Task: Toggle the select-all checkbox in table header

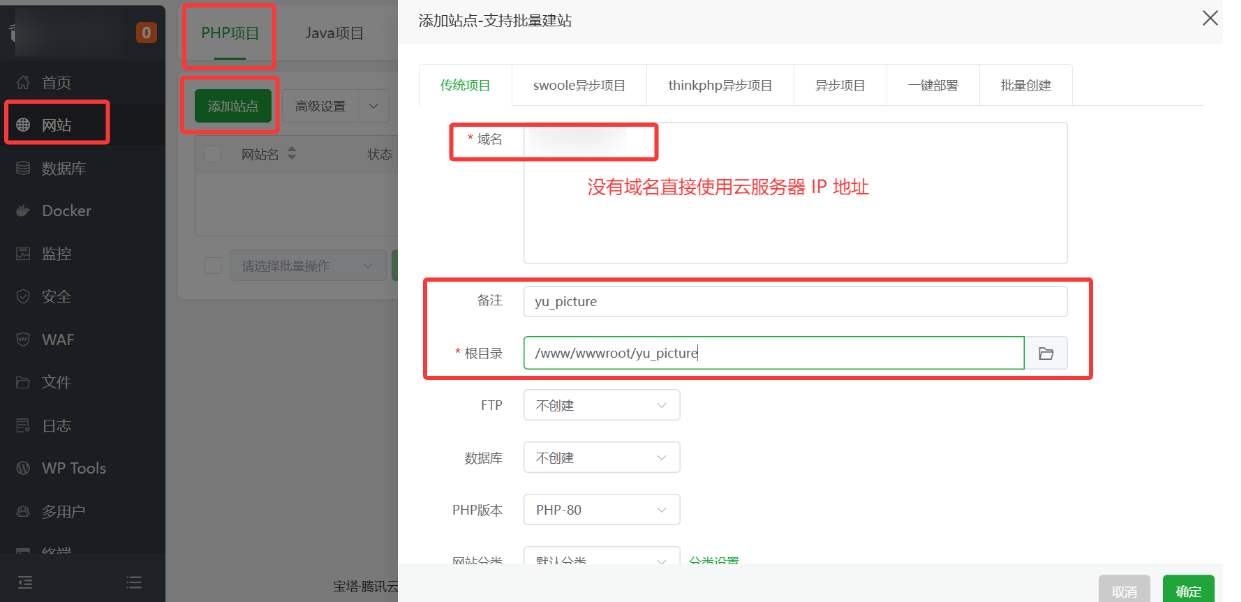Action: pos(213,154)
